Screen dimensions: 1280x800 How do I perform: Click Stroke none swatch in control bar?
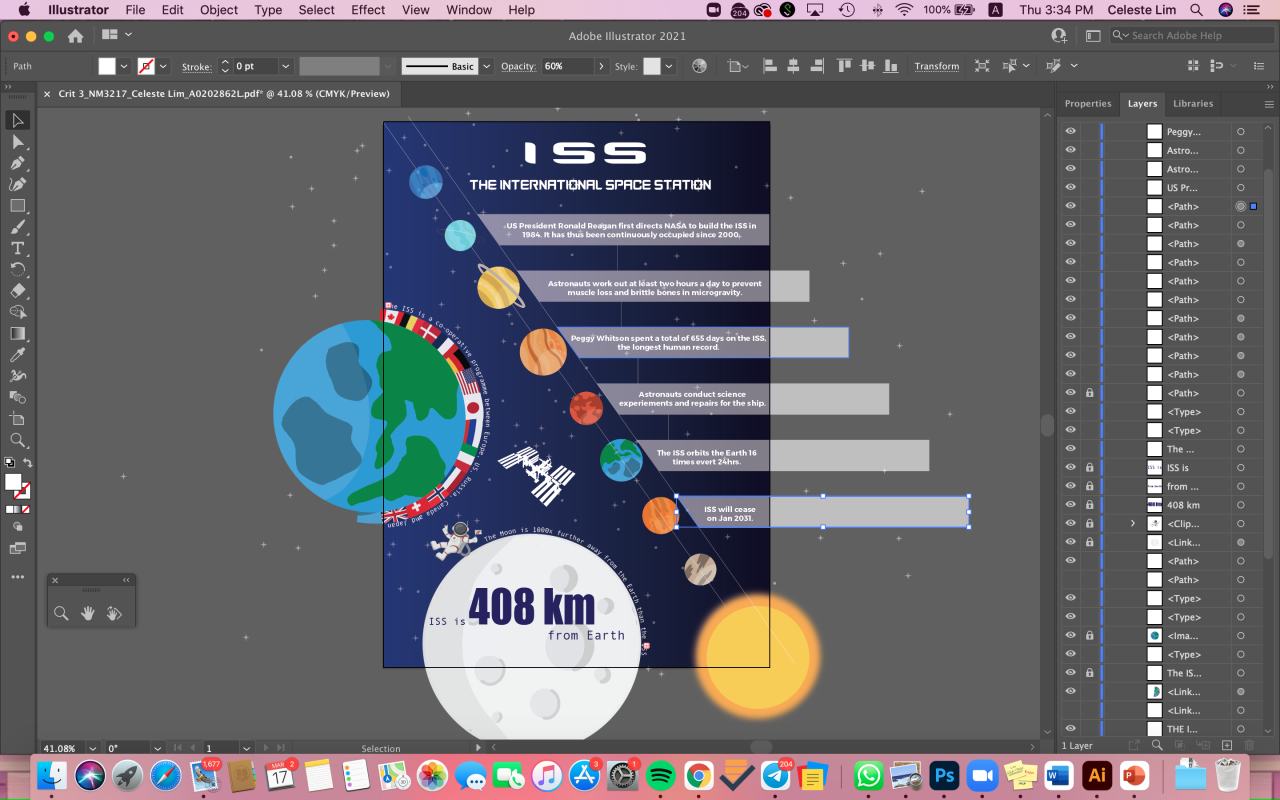(x=146, y=66)
